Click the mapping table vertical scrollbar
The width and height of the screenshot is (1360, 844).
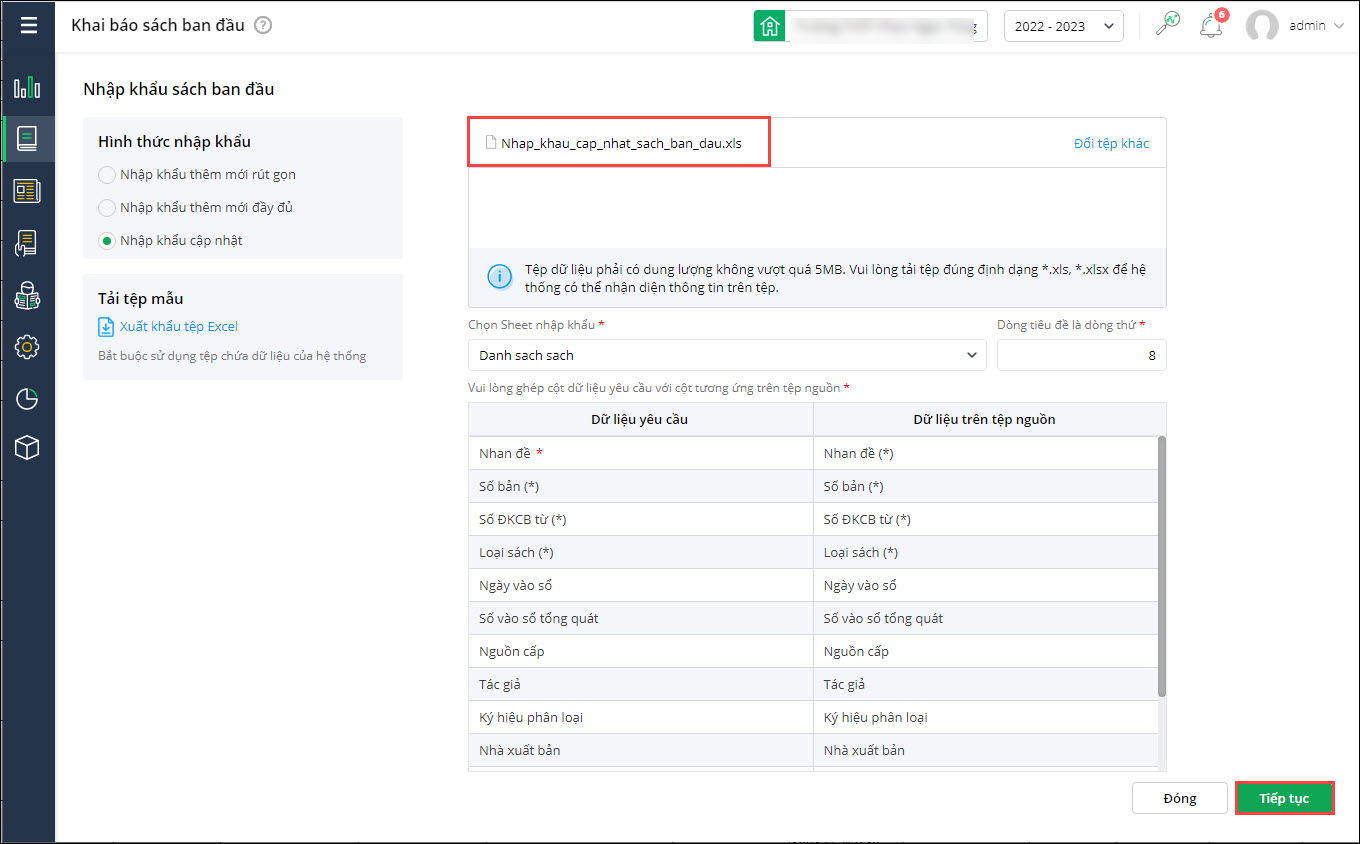click(1161, 566)
